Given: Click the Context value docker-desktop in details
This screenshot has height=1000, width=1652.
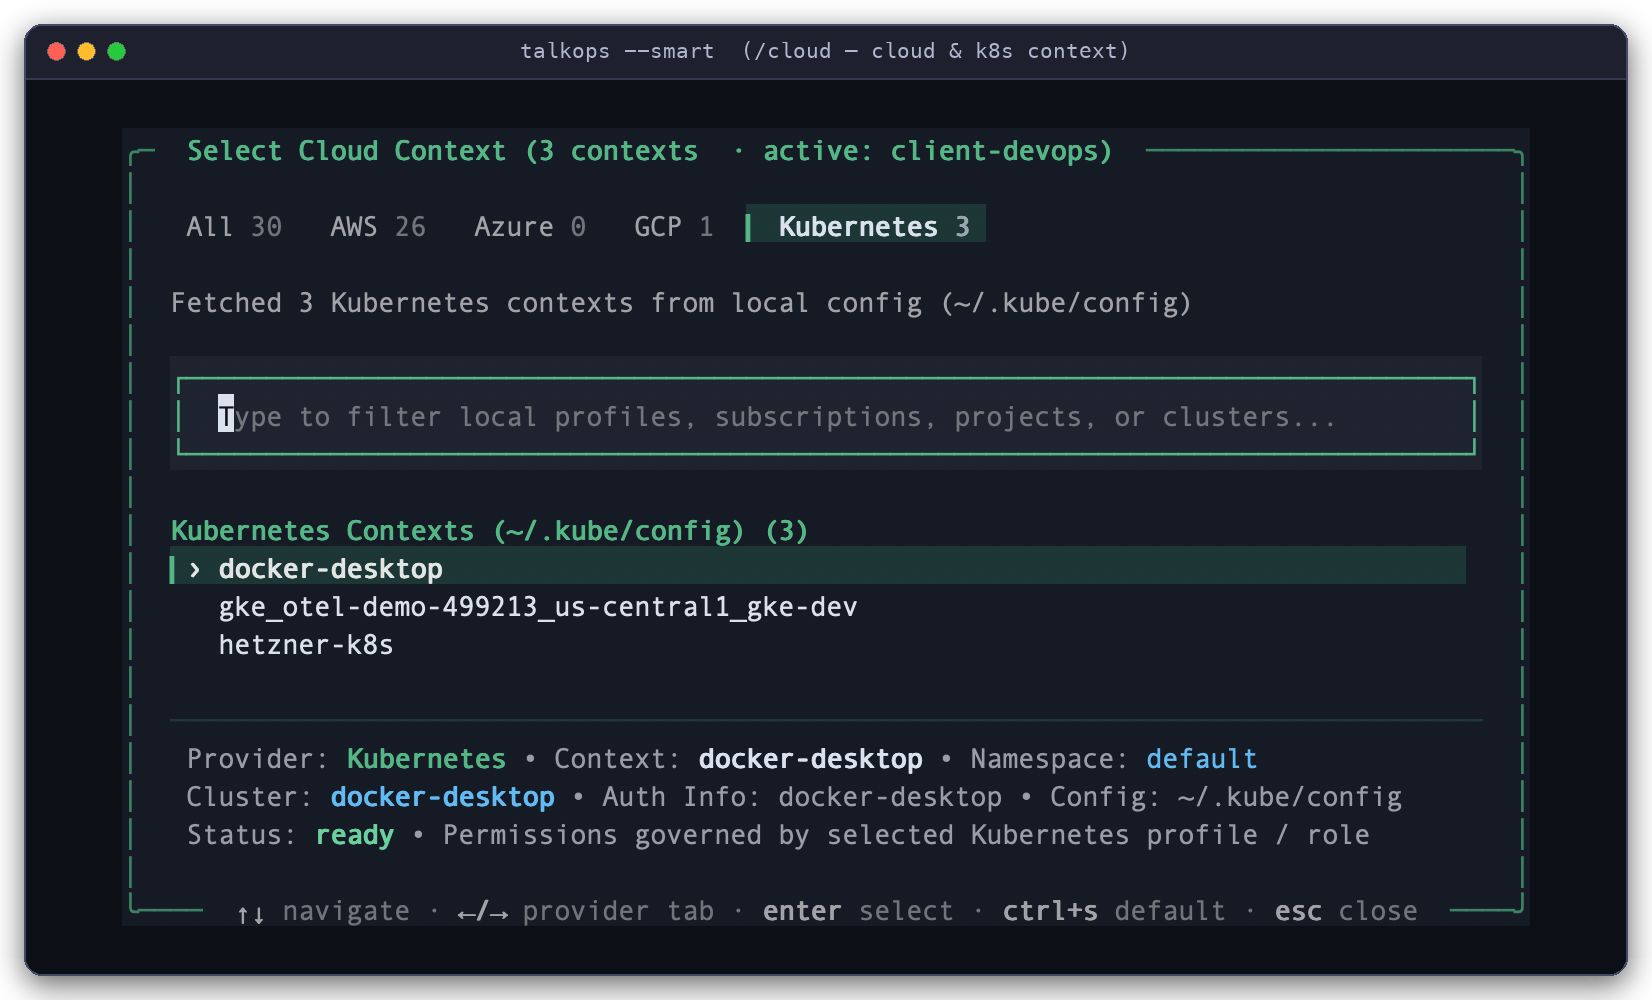Looking at the screenshot, I should pos(810,759).
